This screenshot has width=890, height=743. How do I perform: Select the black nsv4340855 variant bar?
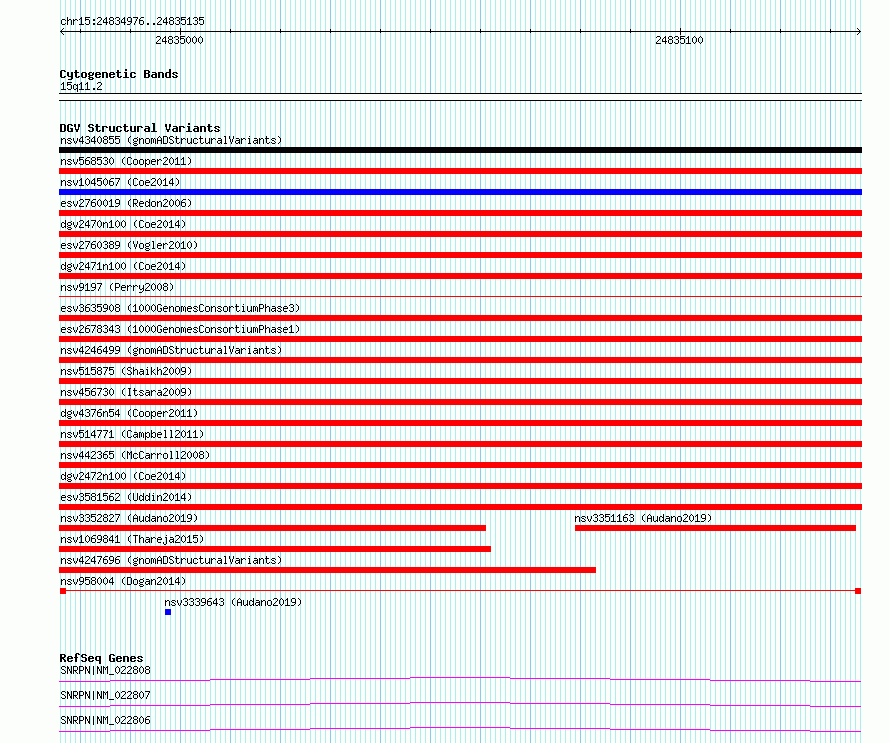coord(460,150)
